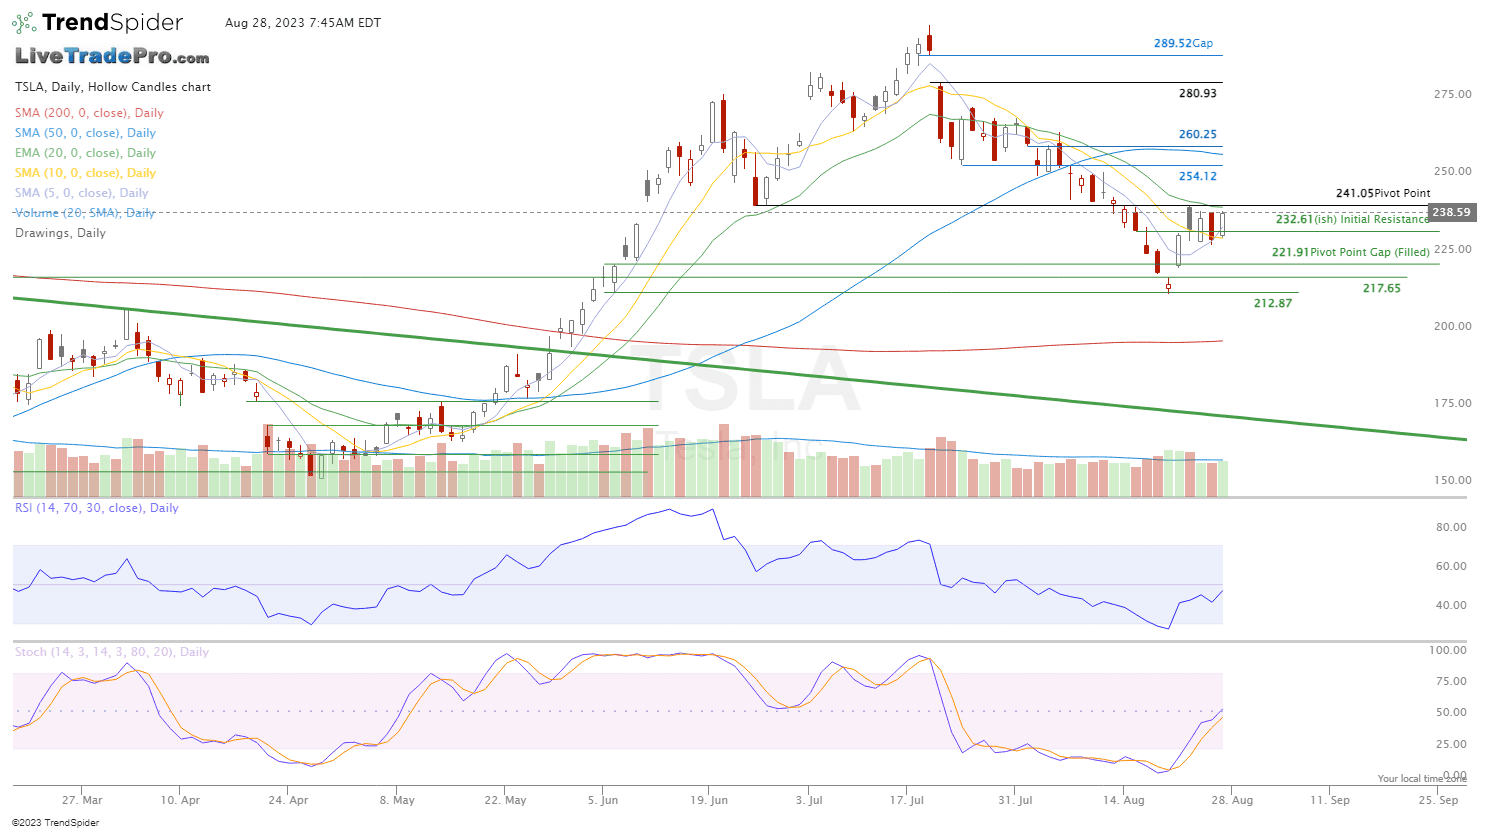Click the 232.61(ish) Initial Resistance label
This screenshot has width=1507, height=832.
point(1352,219)
